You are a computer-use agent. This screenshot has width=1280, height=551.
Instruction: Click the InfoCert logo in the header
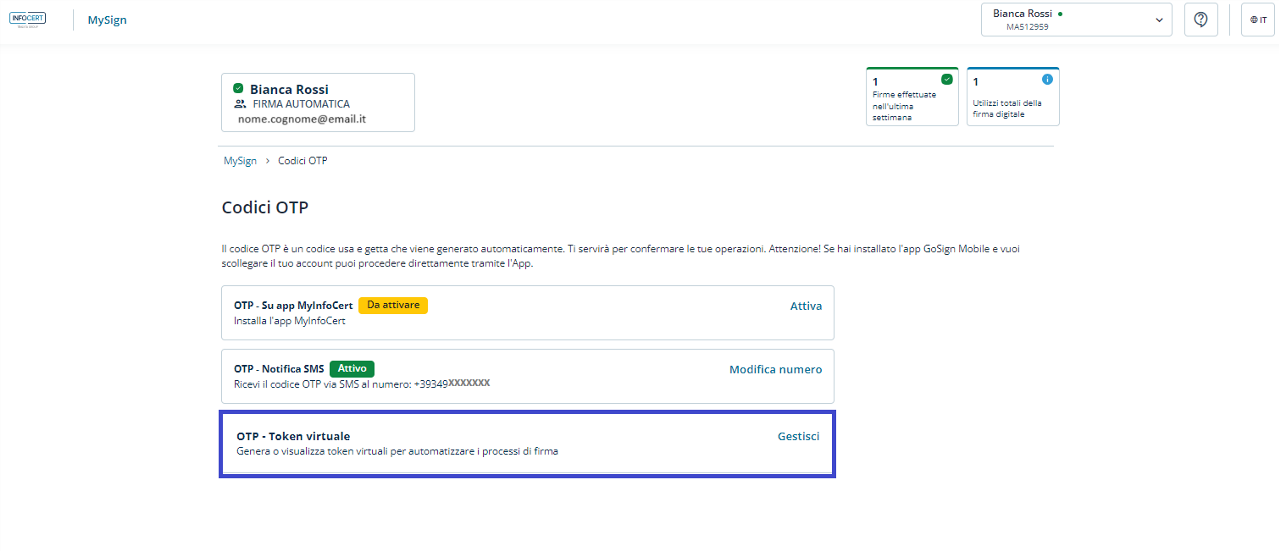click(x=26, y=20)
